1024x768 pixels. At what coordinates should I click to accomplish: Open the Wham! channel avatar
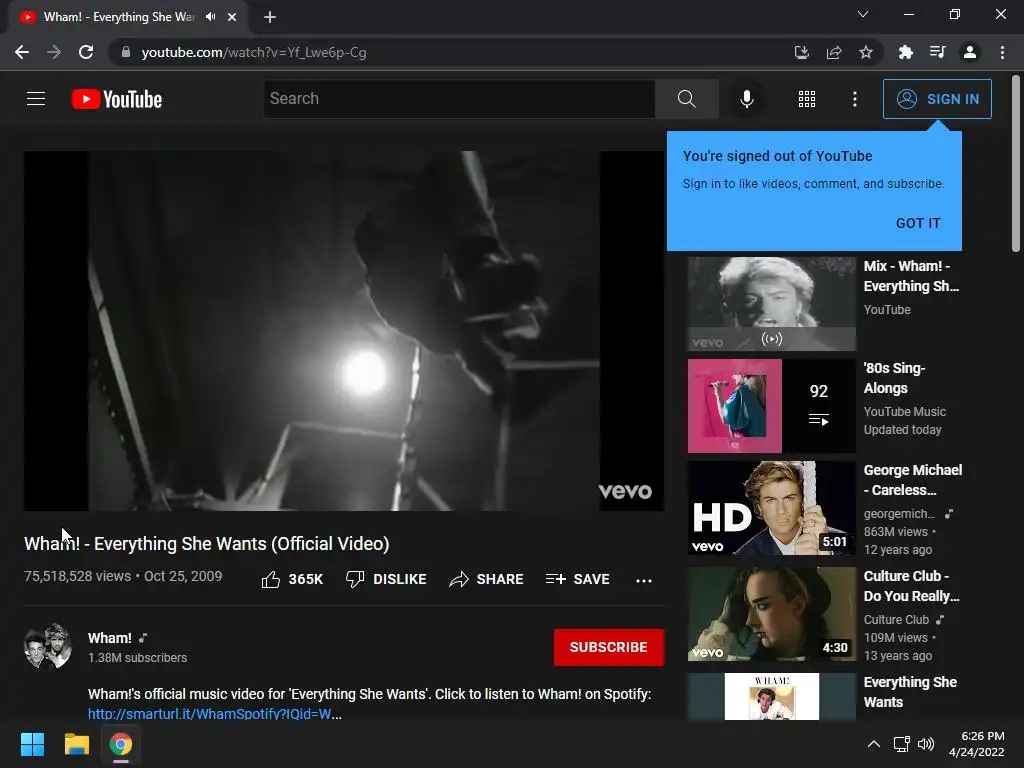(x=48, y=646)
